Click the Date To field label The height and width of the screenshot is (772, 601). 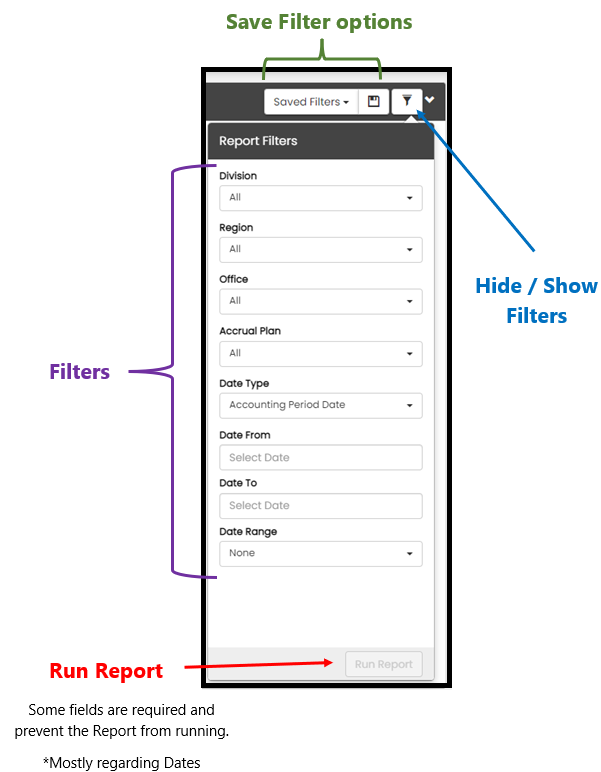tap(238, 483)
